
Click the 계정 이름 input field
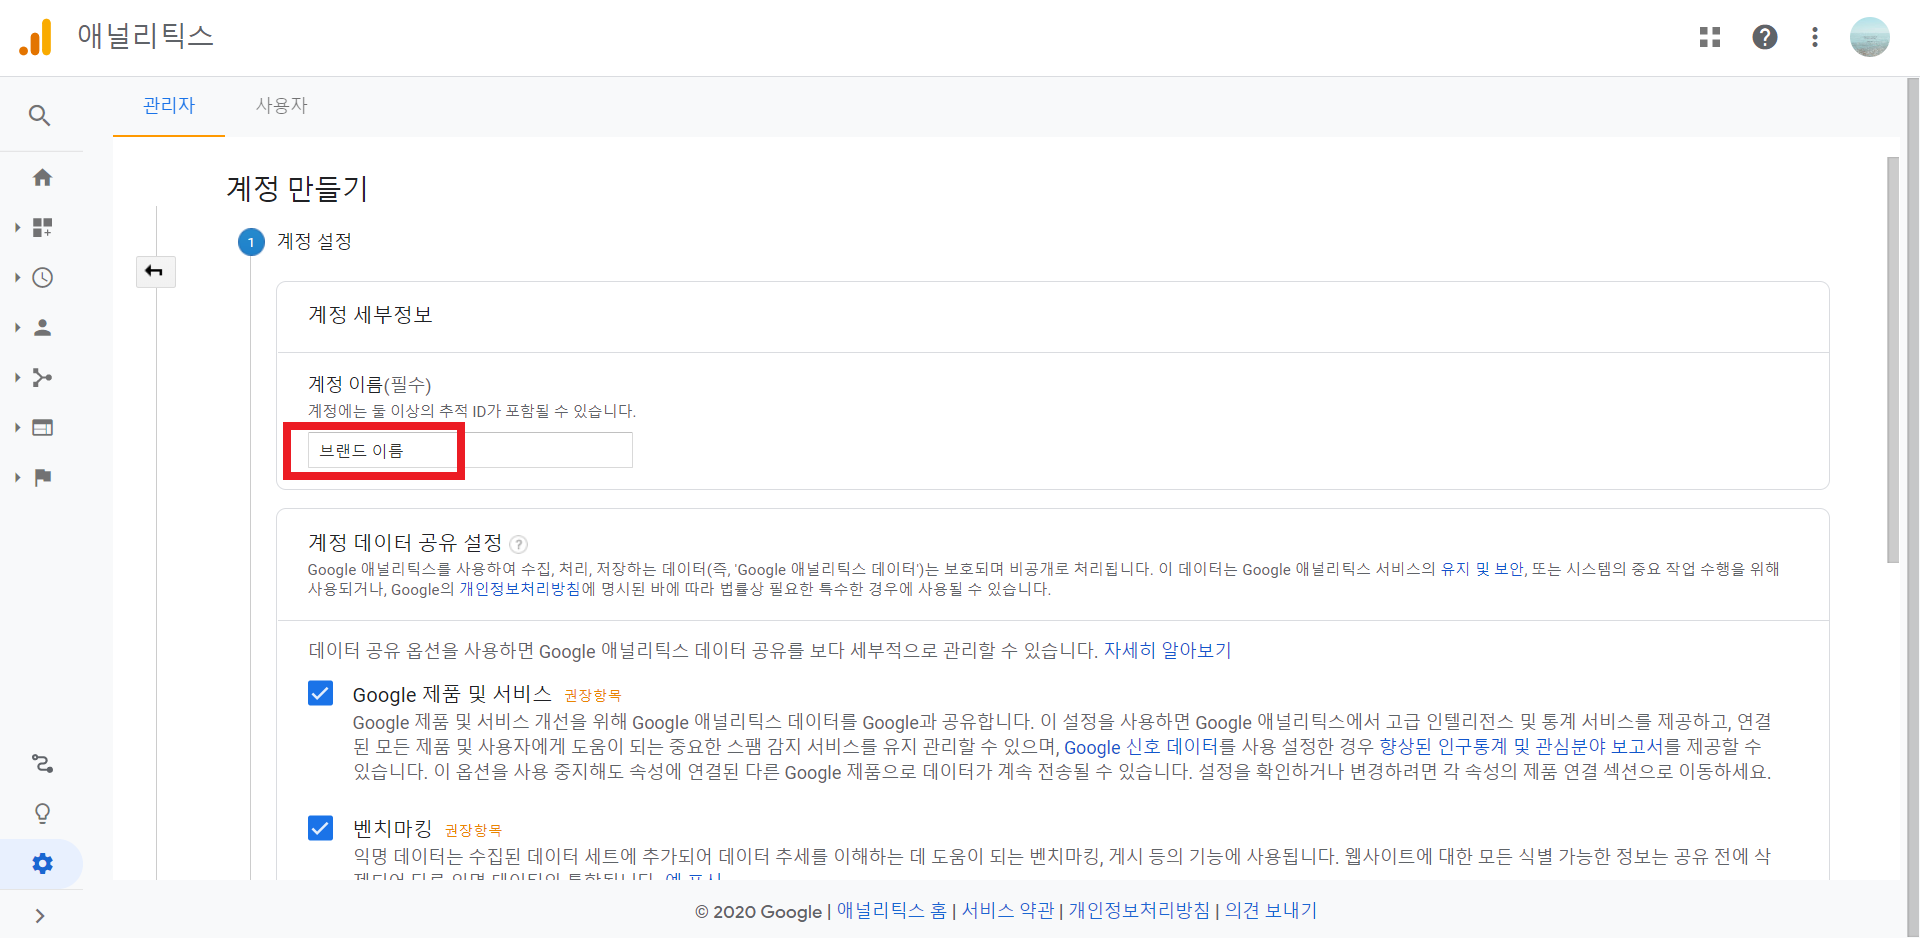470,450
